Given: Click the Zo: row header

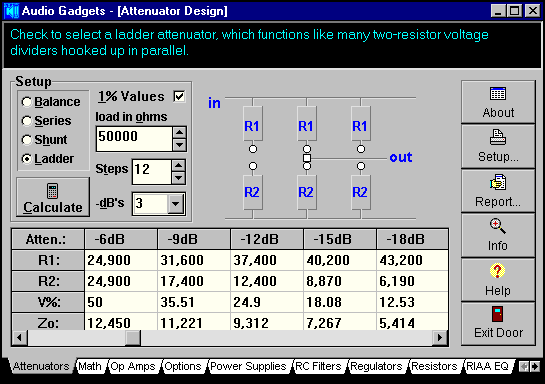Looking at the screenshot, I should (48, 322).
